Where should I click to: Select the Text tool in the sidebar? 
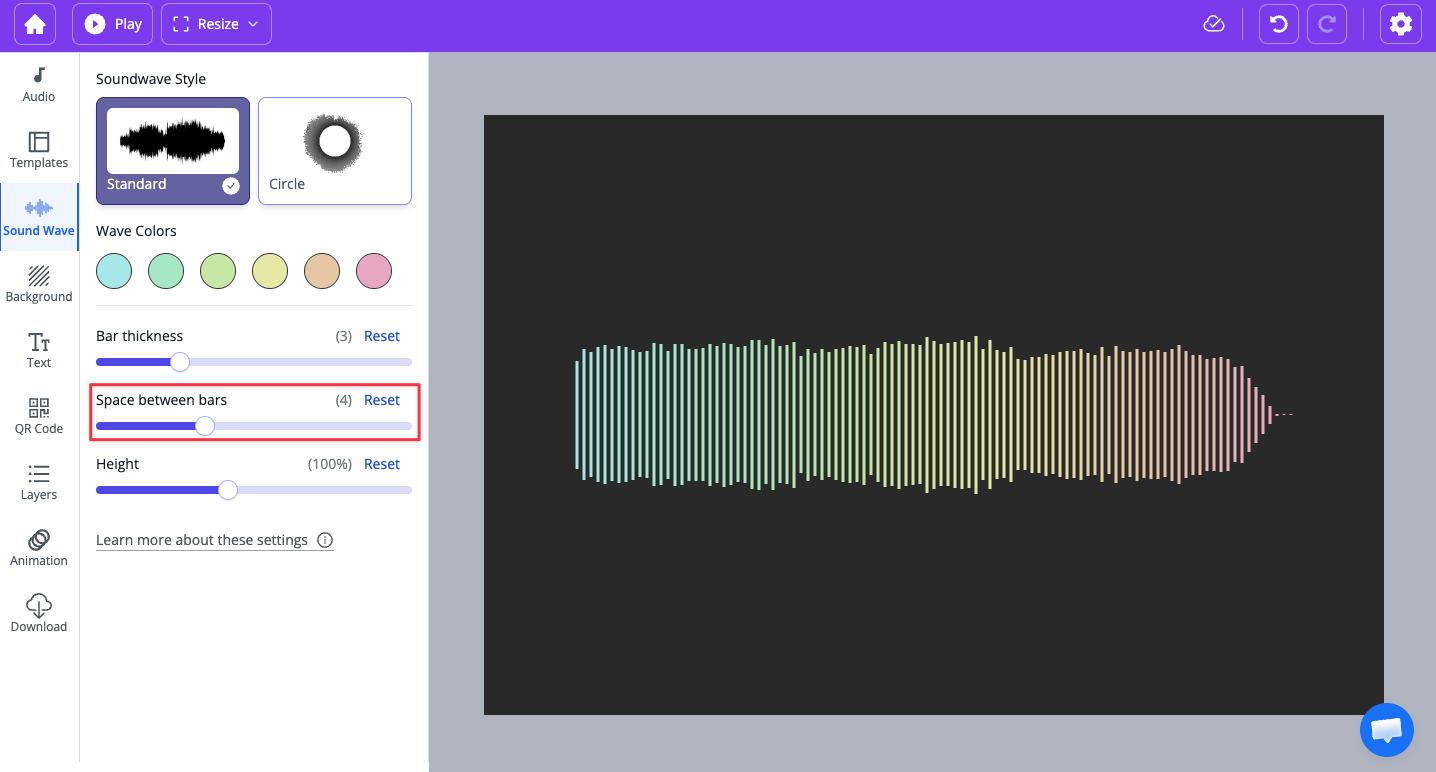coord(38,349)
